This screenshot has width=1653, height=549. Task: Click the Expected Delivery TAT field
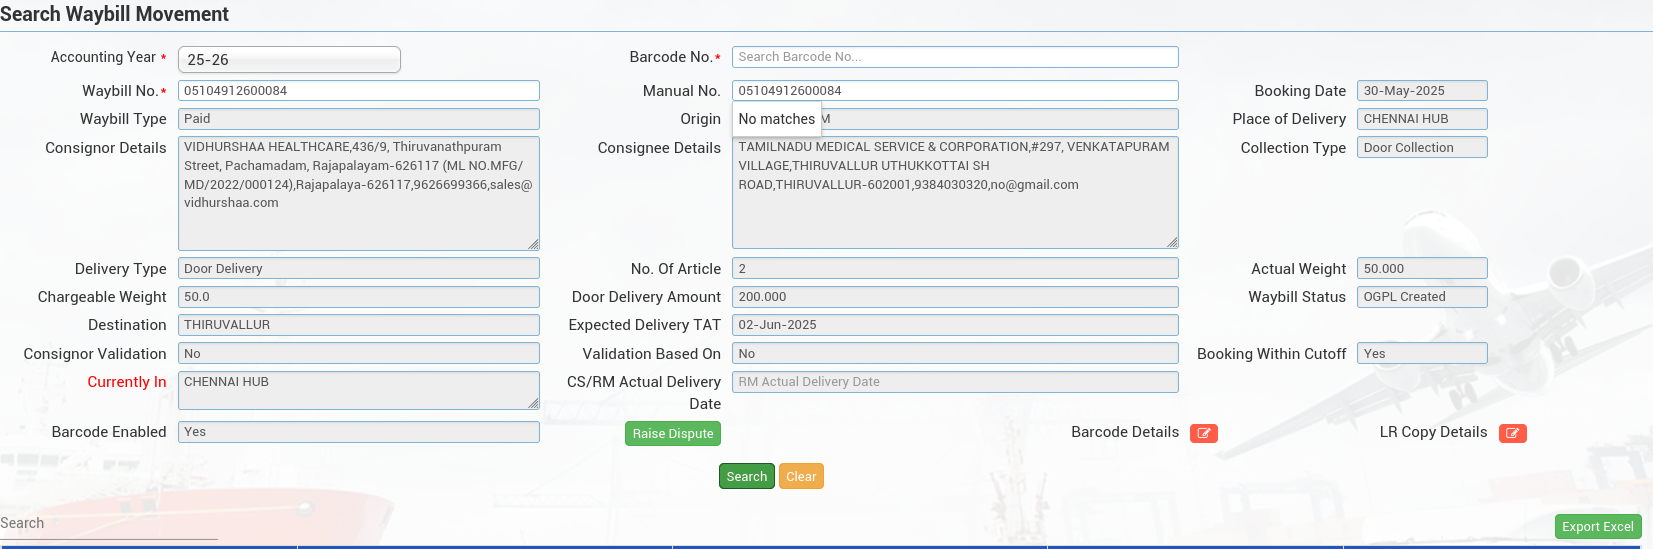[x=954, y=325]
